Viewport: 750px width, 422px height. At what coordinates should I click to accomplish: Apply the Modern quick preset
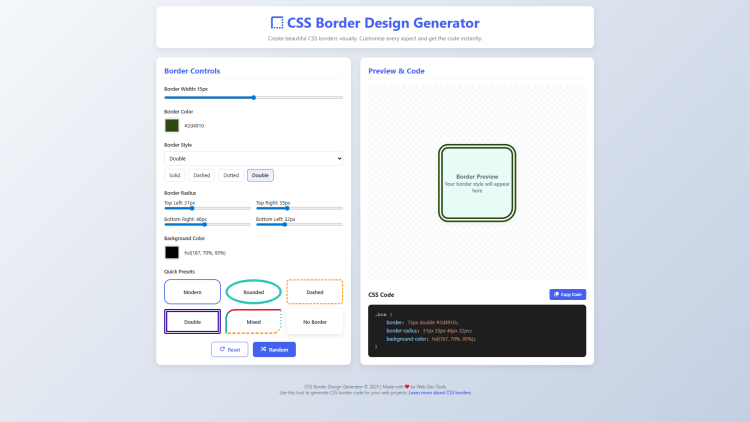pos(192,291)
